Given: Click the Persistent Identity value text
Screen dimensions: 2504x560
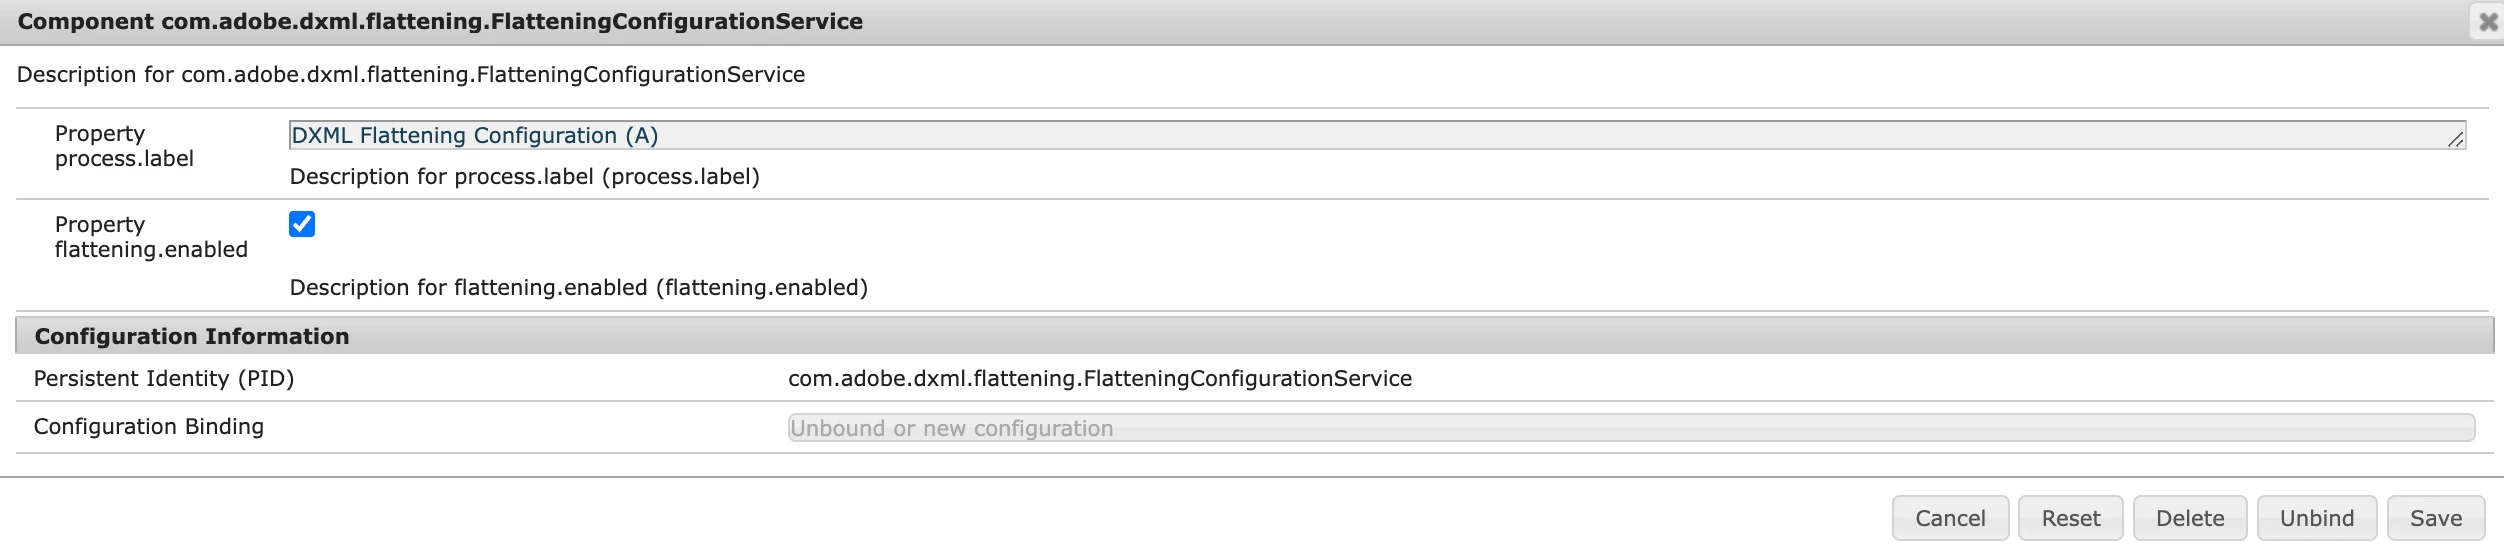Looking at the screenshot, I should tap(1099, 379).
